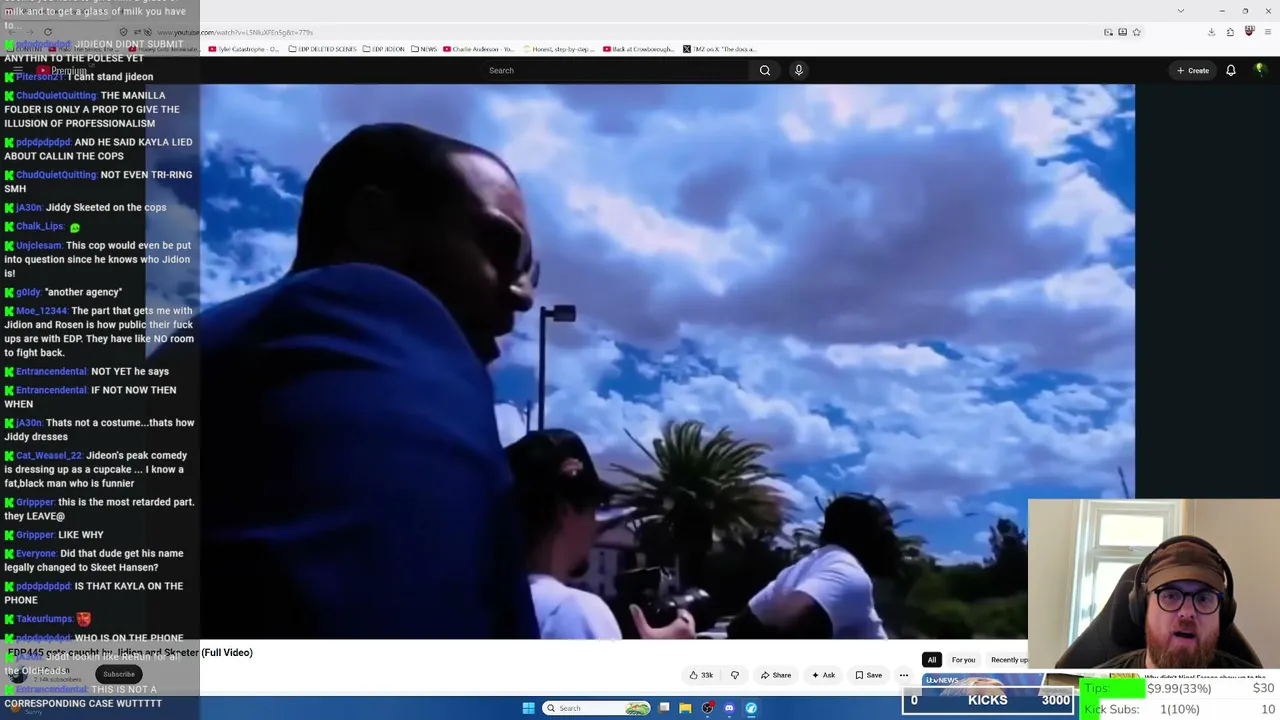The height and width of the screenshot is (720, 1280).
Task: Click chat username Chalk_Lips
Action: tap(40, 227)
